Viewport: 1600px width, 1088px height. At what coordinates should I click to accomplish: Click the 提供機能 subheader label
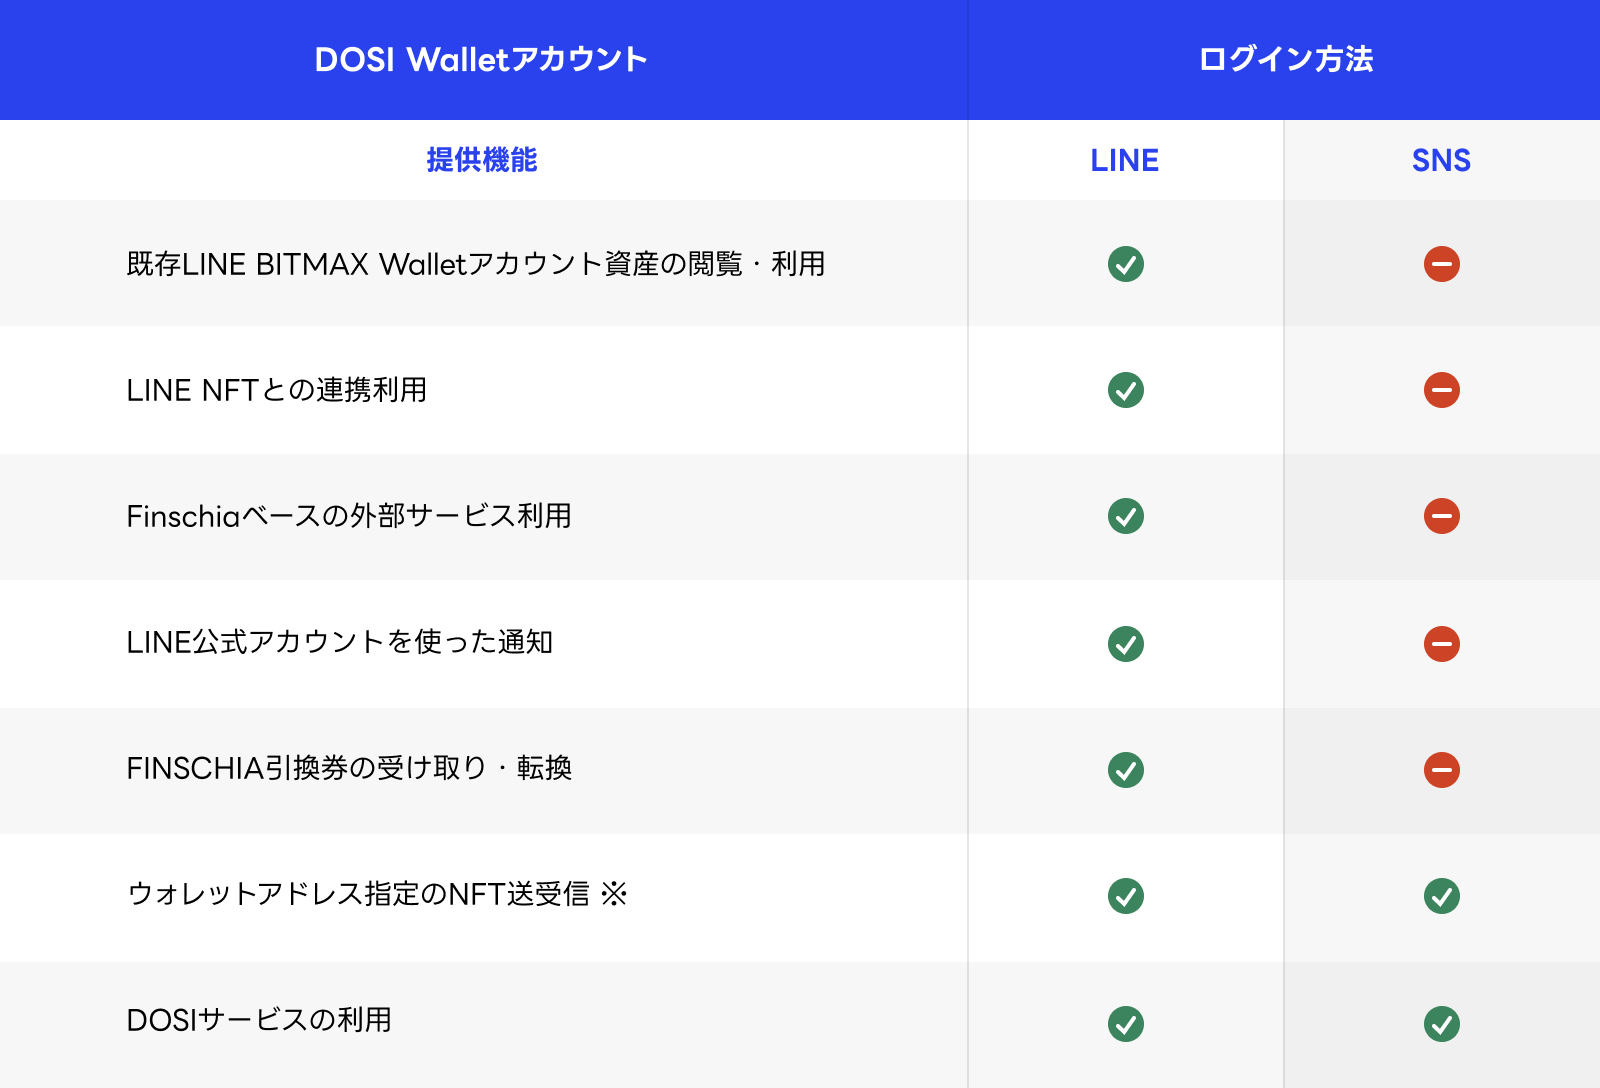481,160
